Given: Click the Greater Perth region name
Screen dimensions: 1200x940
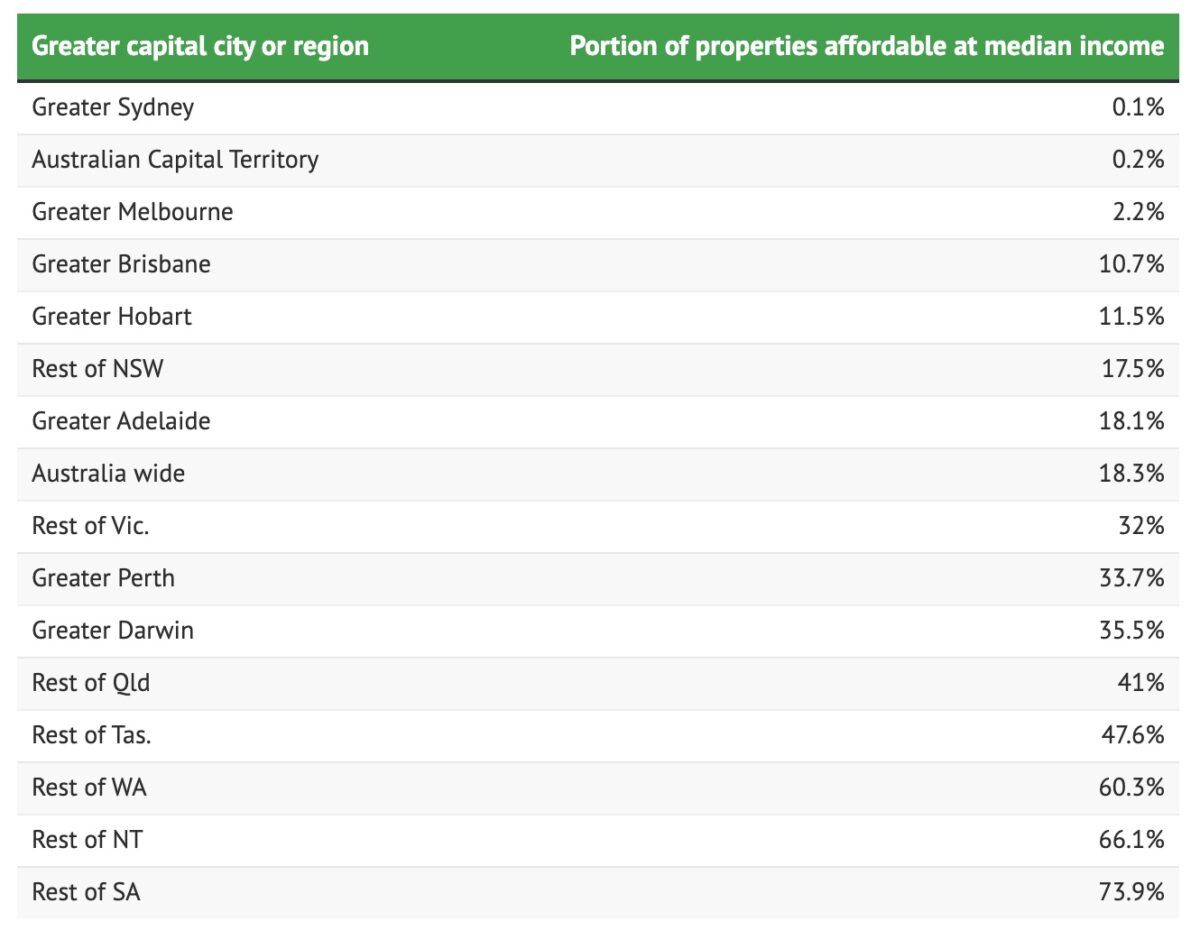Looking at the screenshot, I should pyautogui.click(x=103, y=578).
